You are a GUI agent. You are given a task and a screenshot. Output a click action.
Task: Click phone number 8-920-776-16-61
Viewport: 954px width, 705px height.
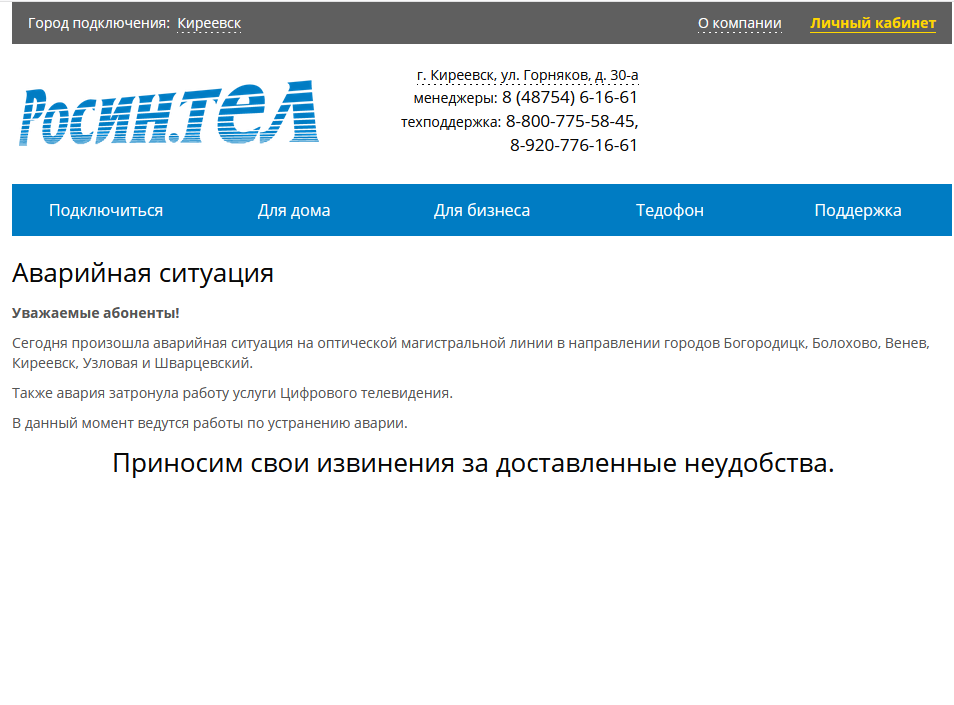click(574, 145)
